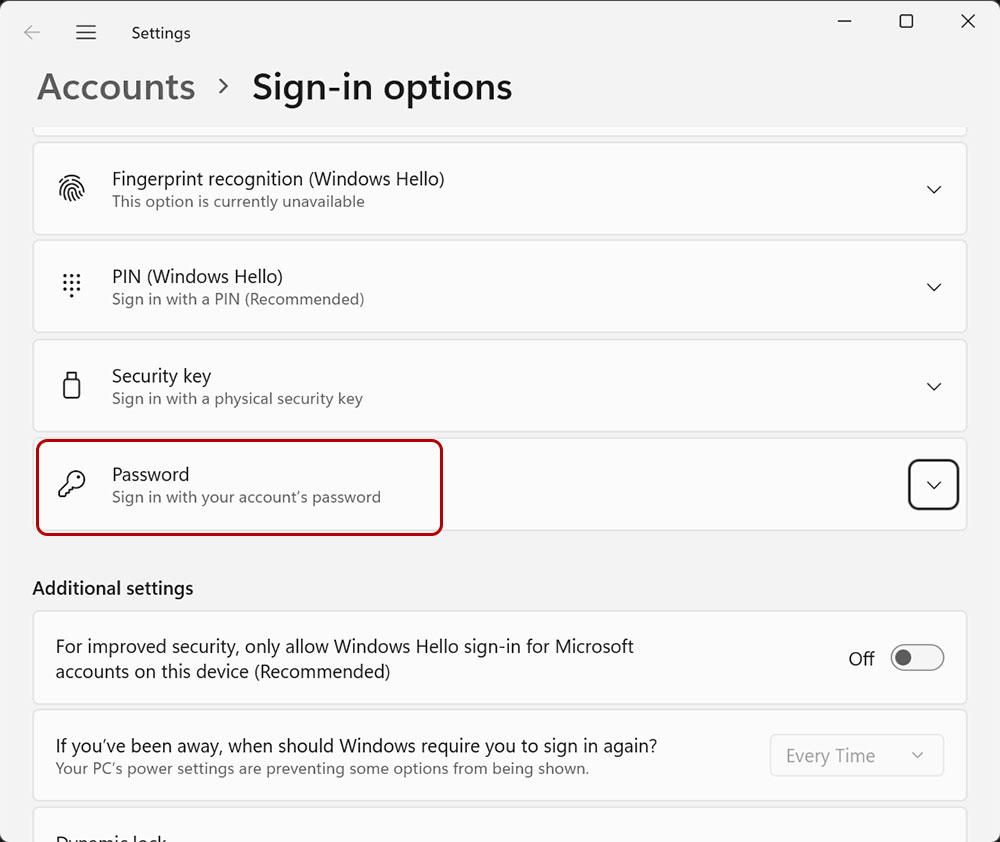Click the Off label beside toggle

pyautogui.click(x=861, y=658)
